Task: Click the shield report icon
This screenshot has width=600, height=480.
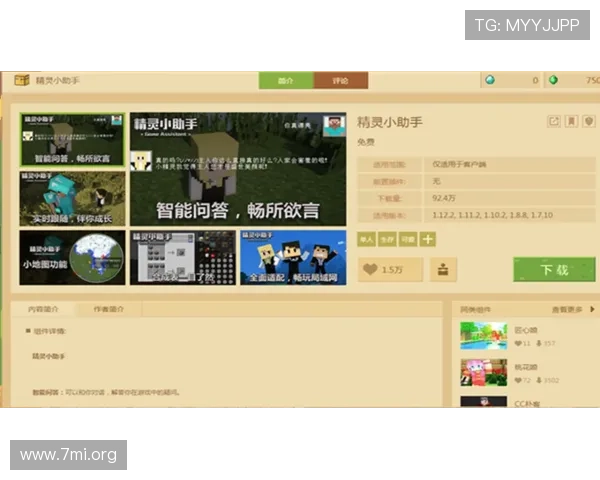Action: tap(589, 122)
